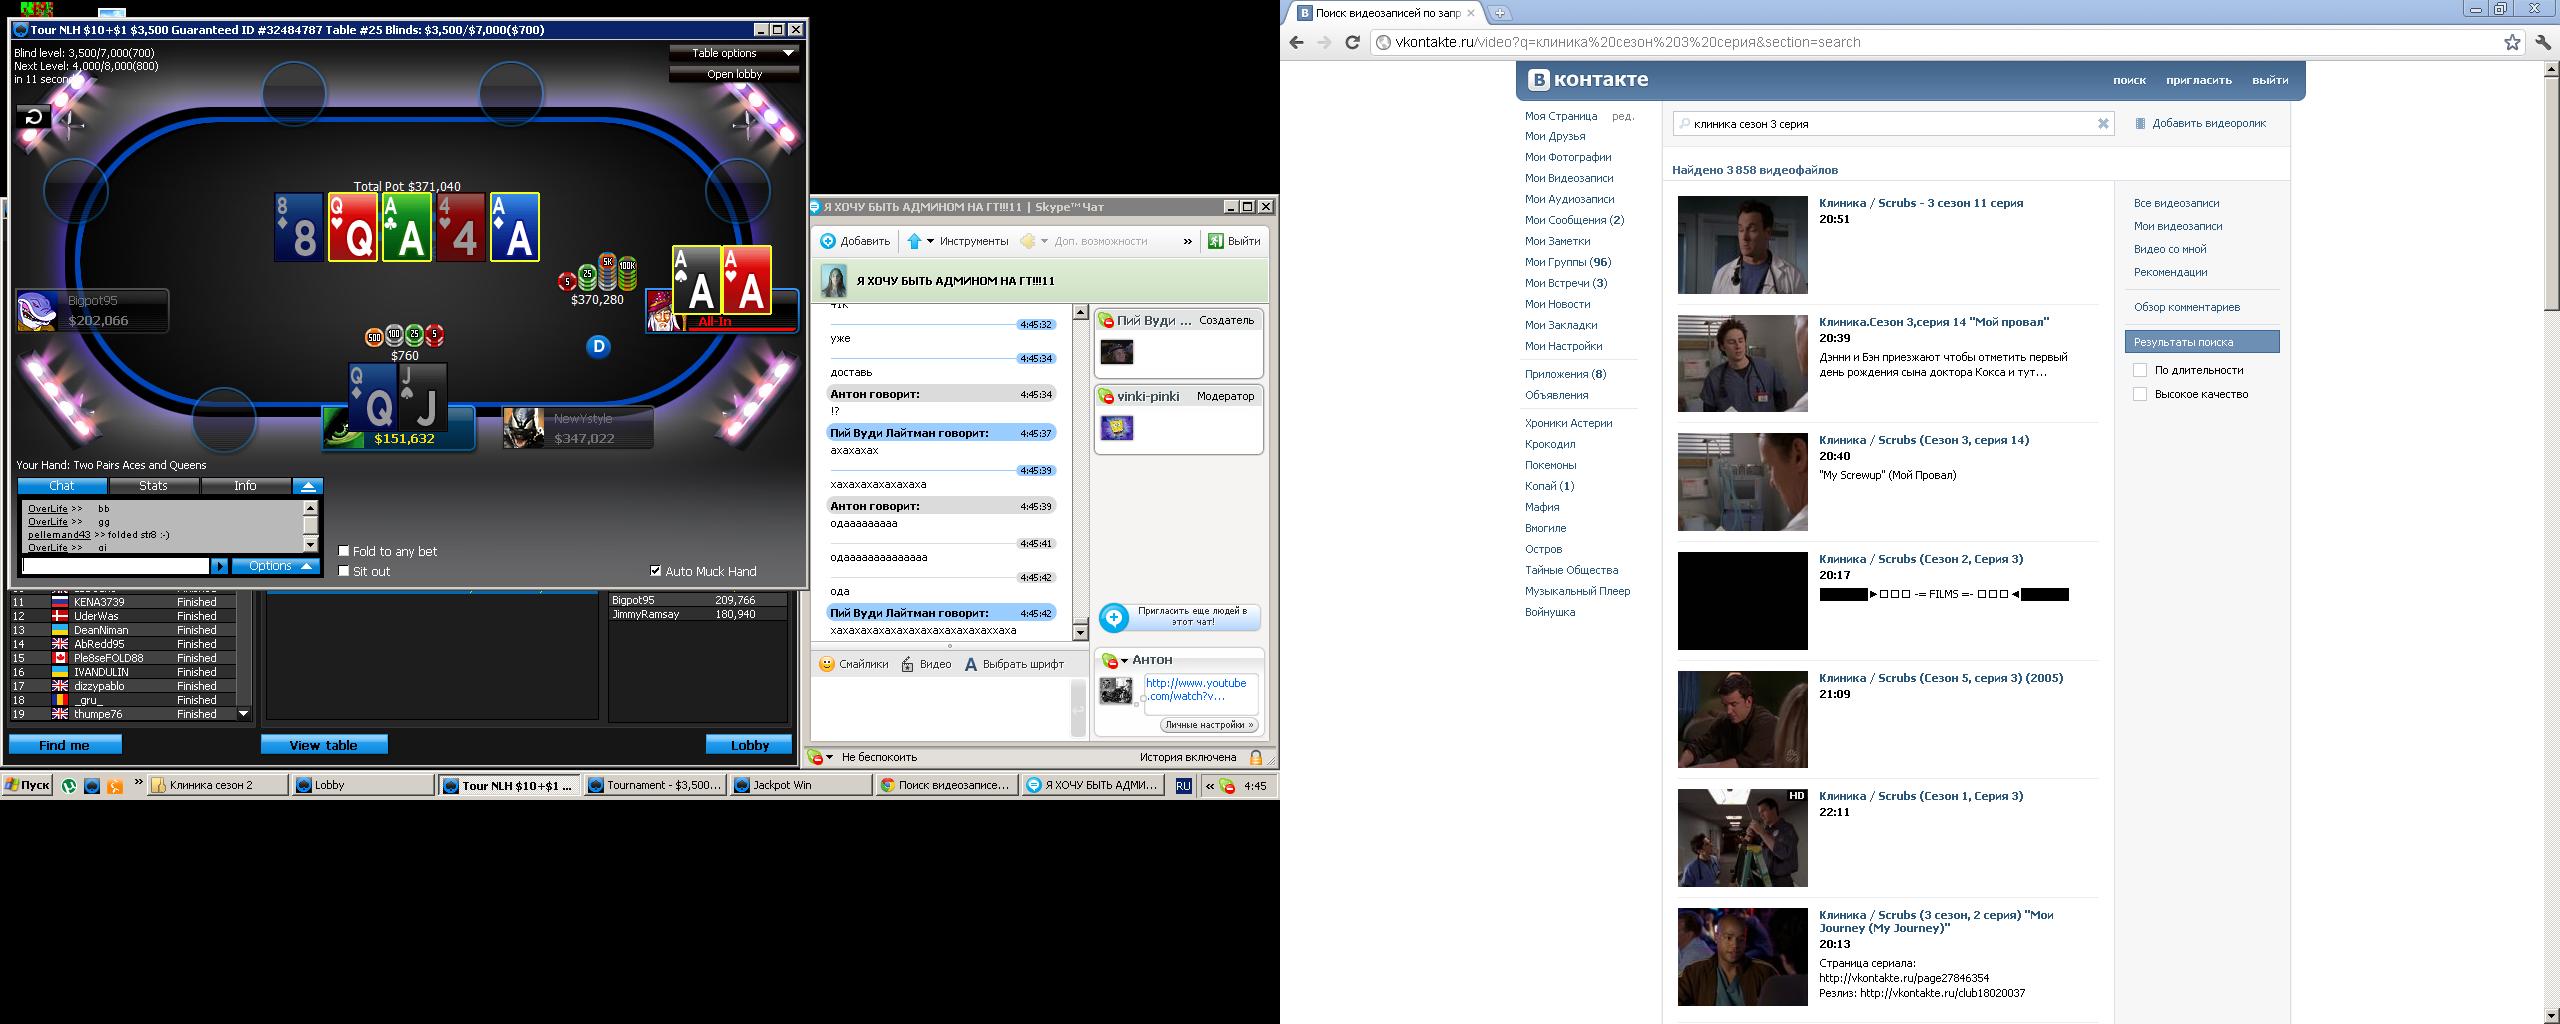The width and height of the screenshot is (2560, 1024).
Task: Open Клиника / Scrubs - 3 сезон 11 серия link
Action: click(x=1920, y=203)
